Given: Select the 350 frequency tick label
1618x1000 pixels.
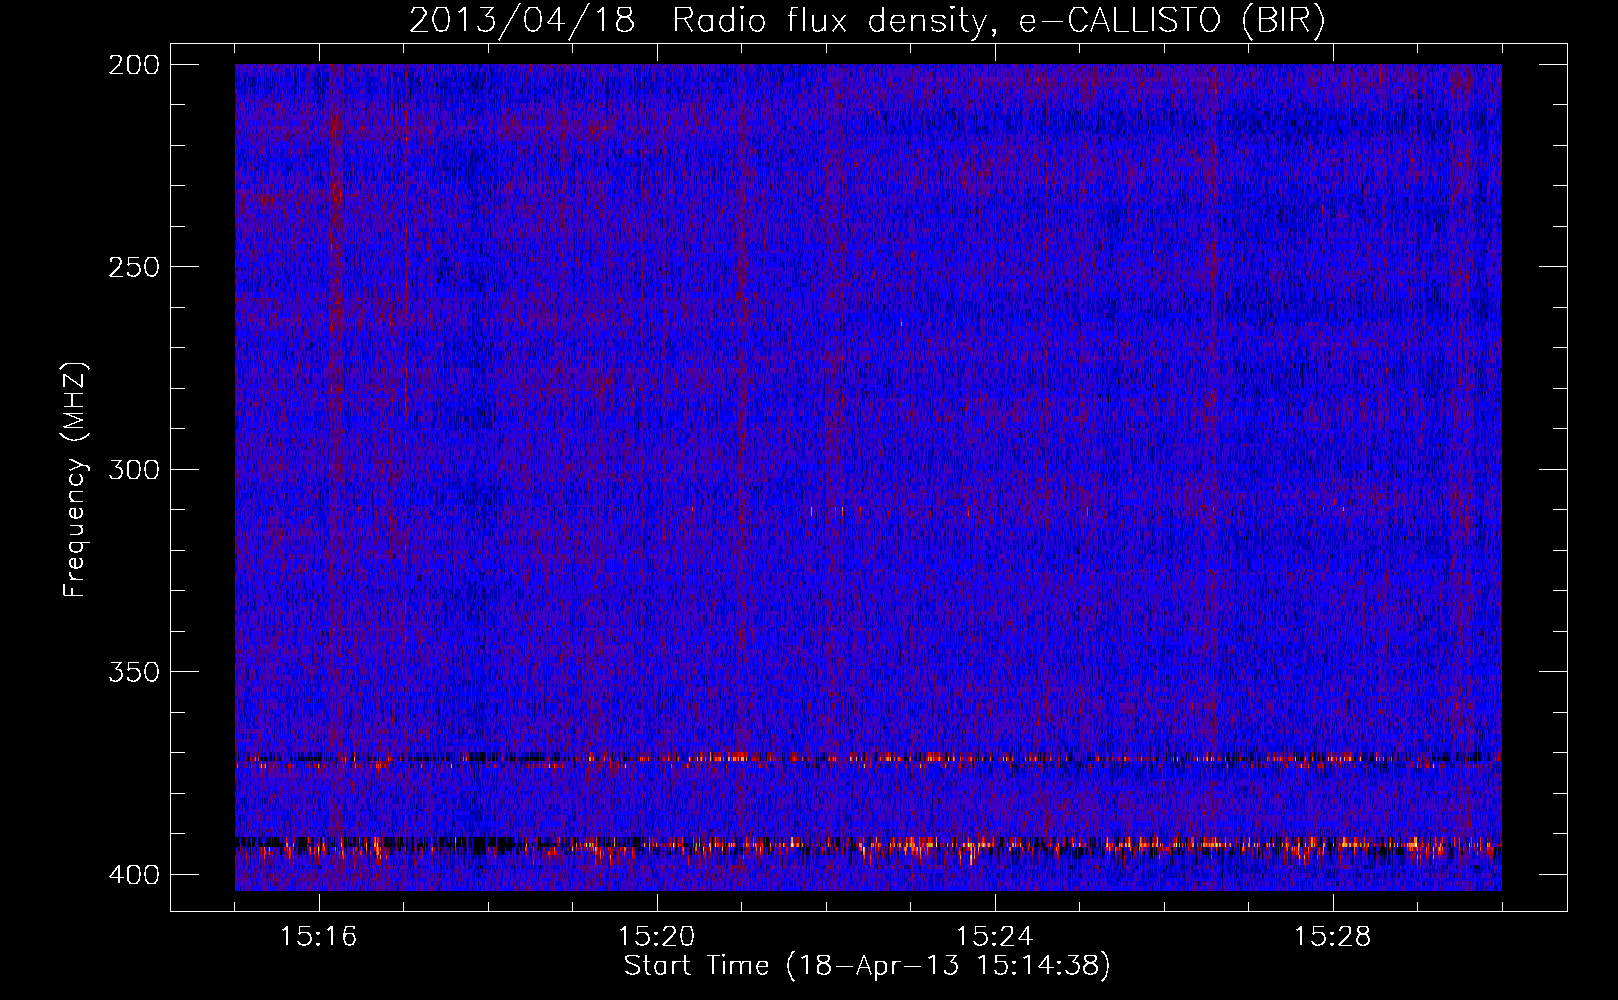Looking at the screenshot, I should pos(134,672).
